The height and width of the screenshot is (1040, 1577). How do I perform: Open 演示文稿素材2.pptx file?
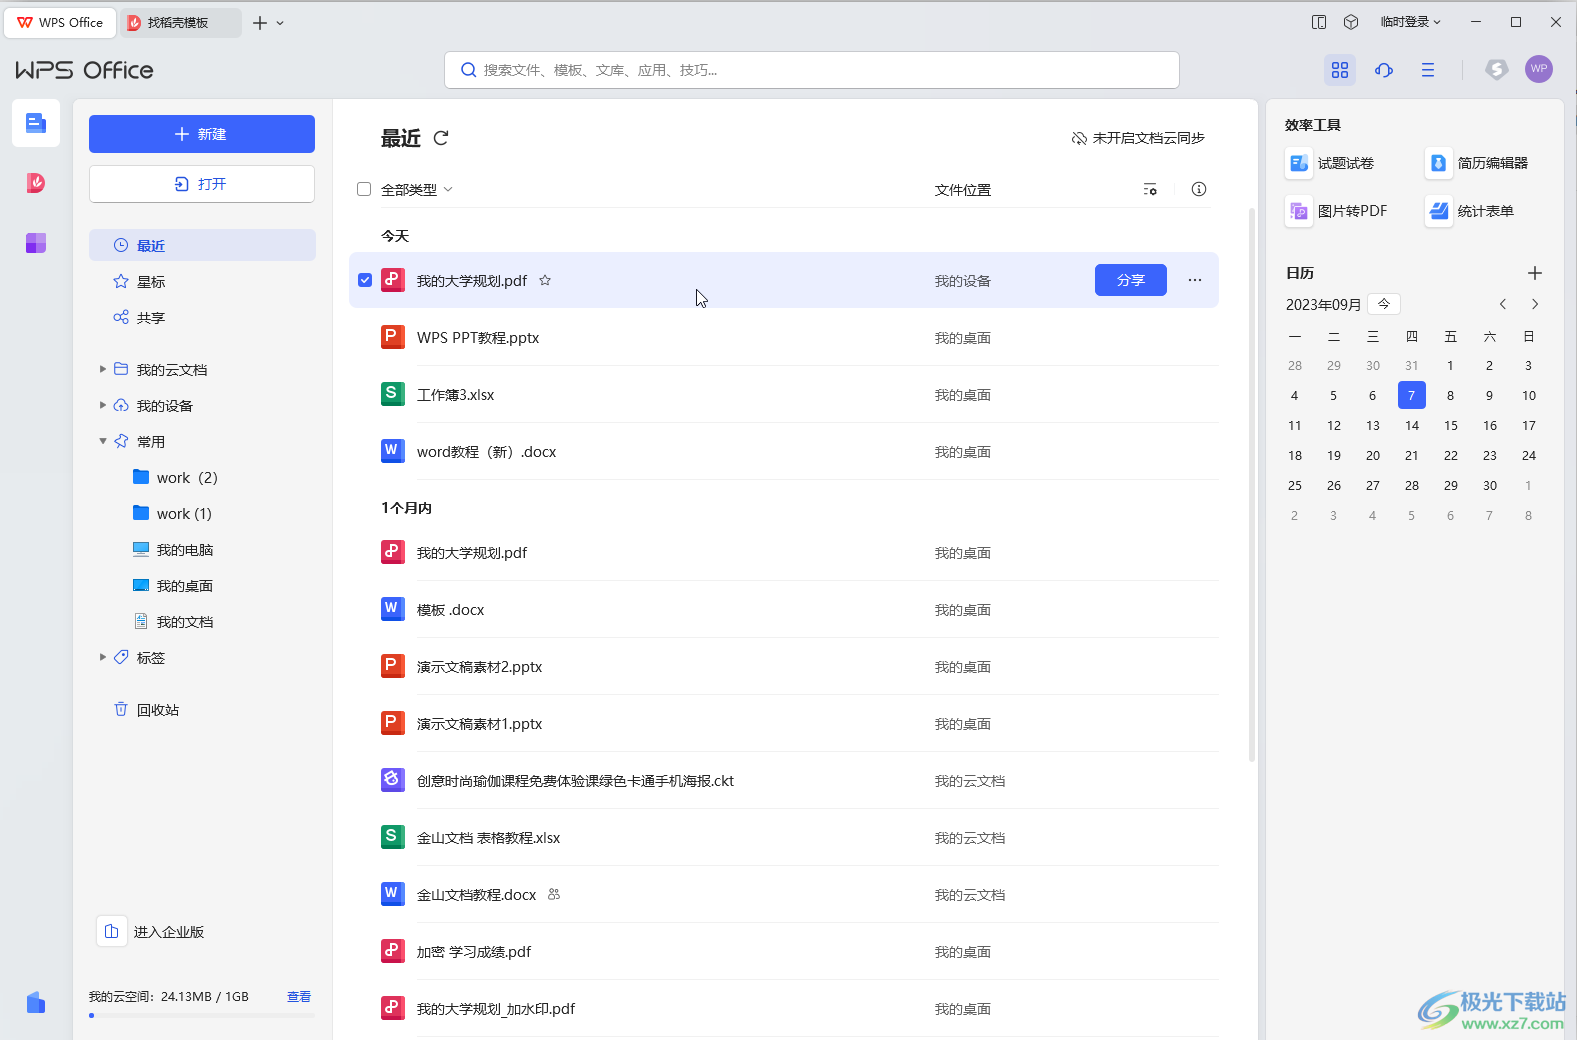tap(784, 666)
